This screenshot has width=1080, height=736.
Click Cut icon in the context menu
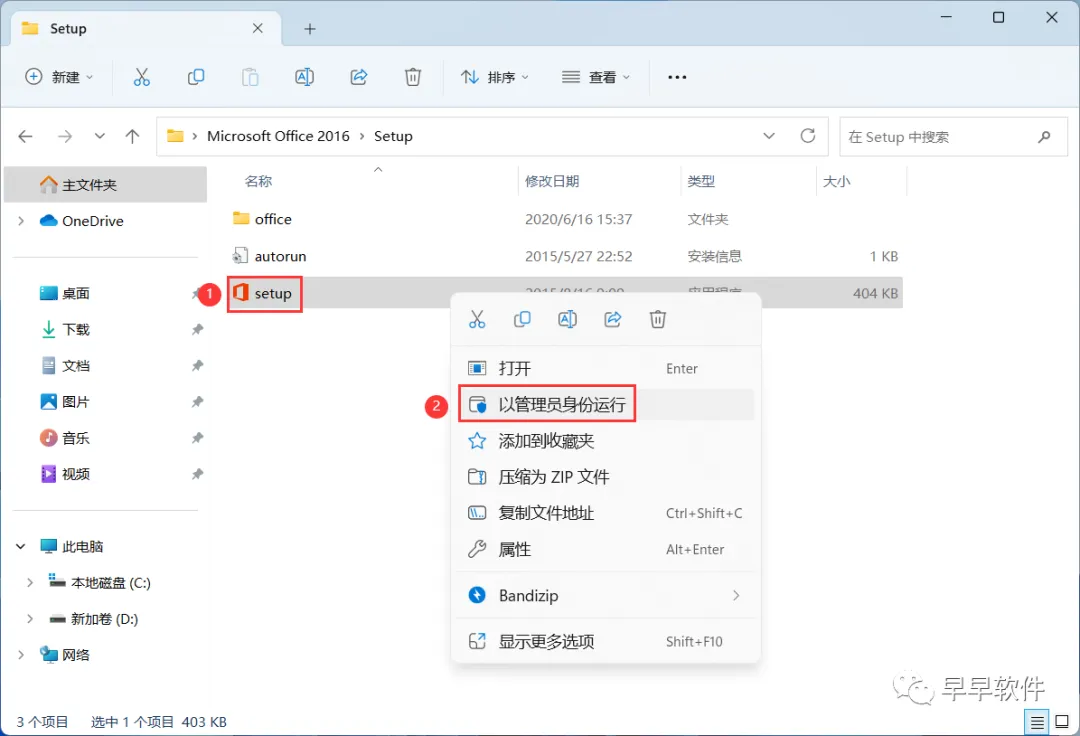[477, 319]
